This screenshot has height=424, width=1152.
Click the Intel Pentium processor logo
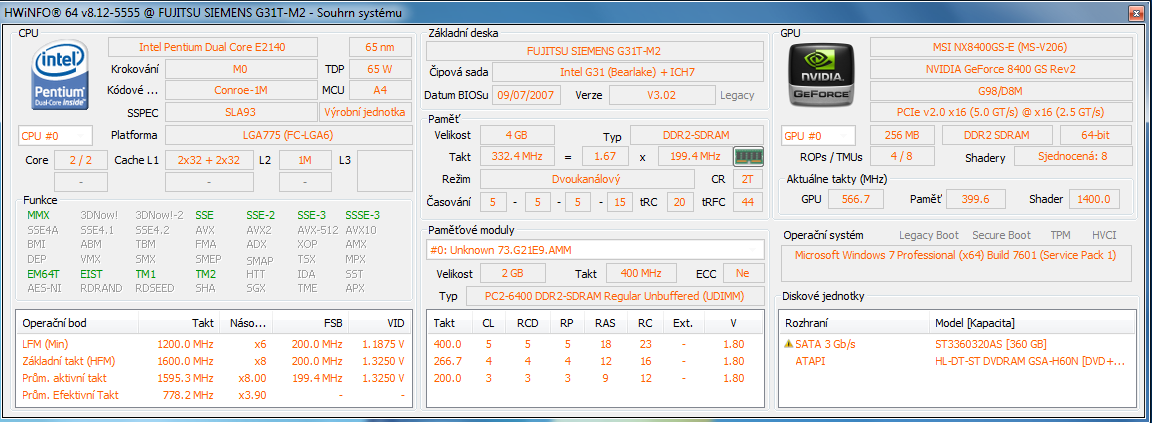61,75
